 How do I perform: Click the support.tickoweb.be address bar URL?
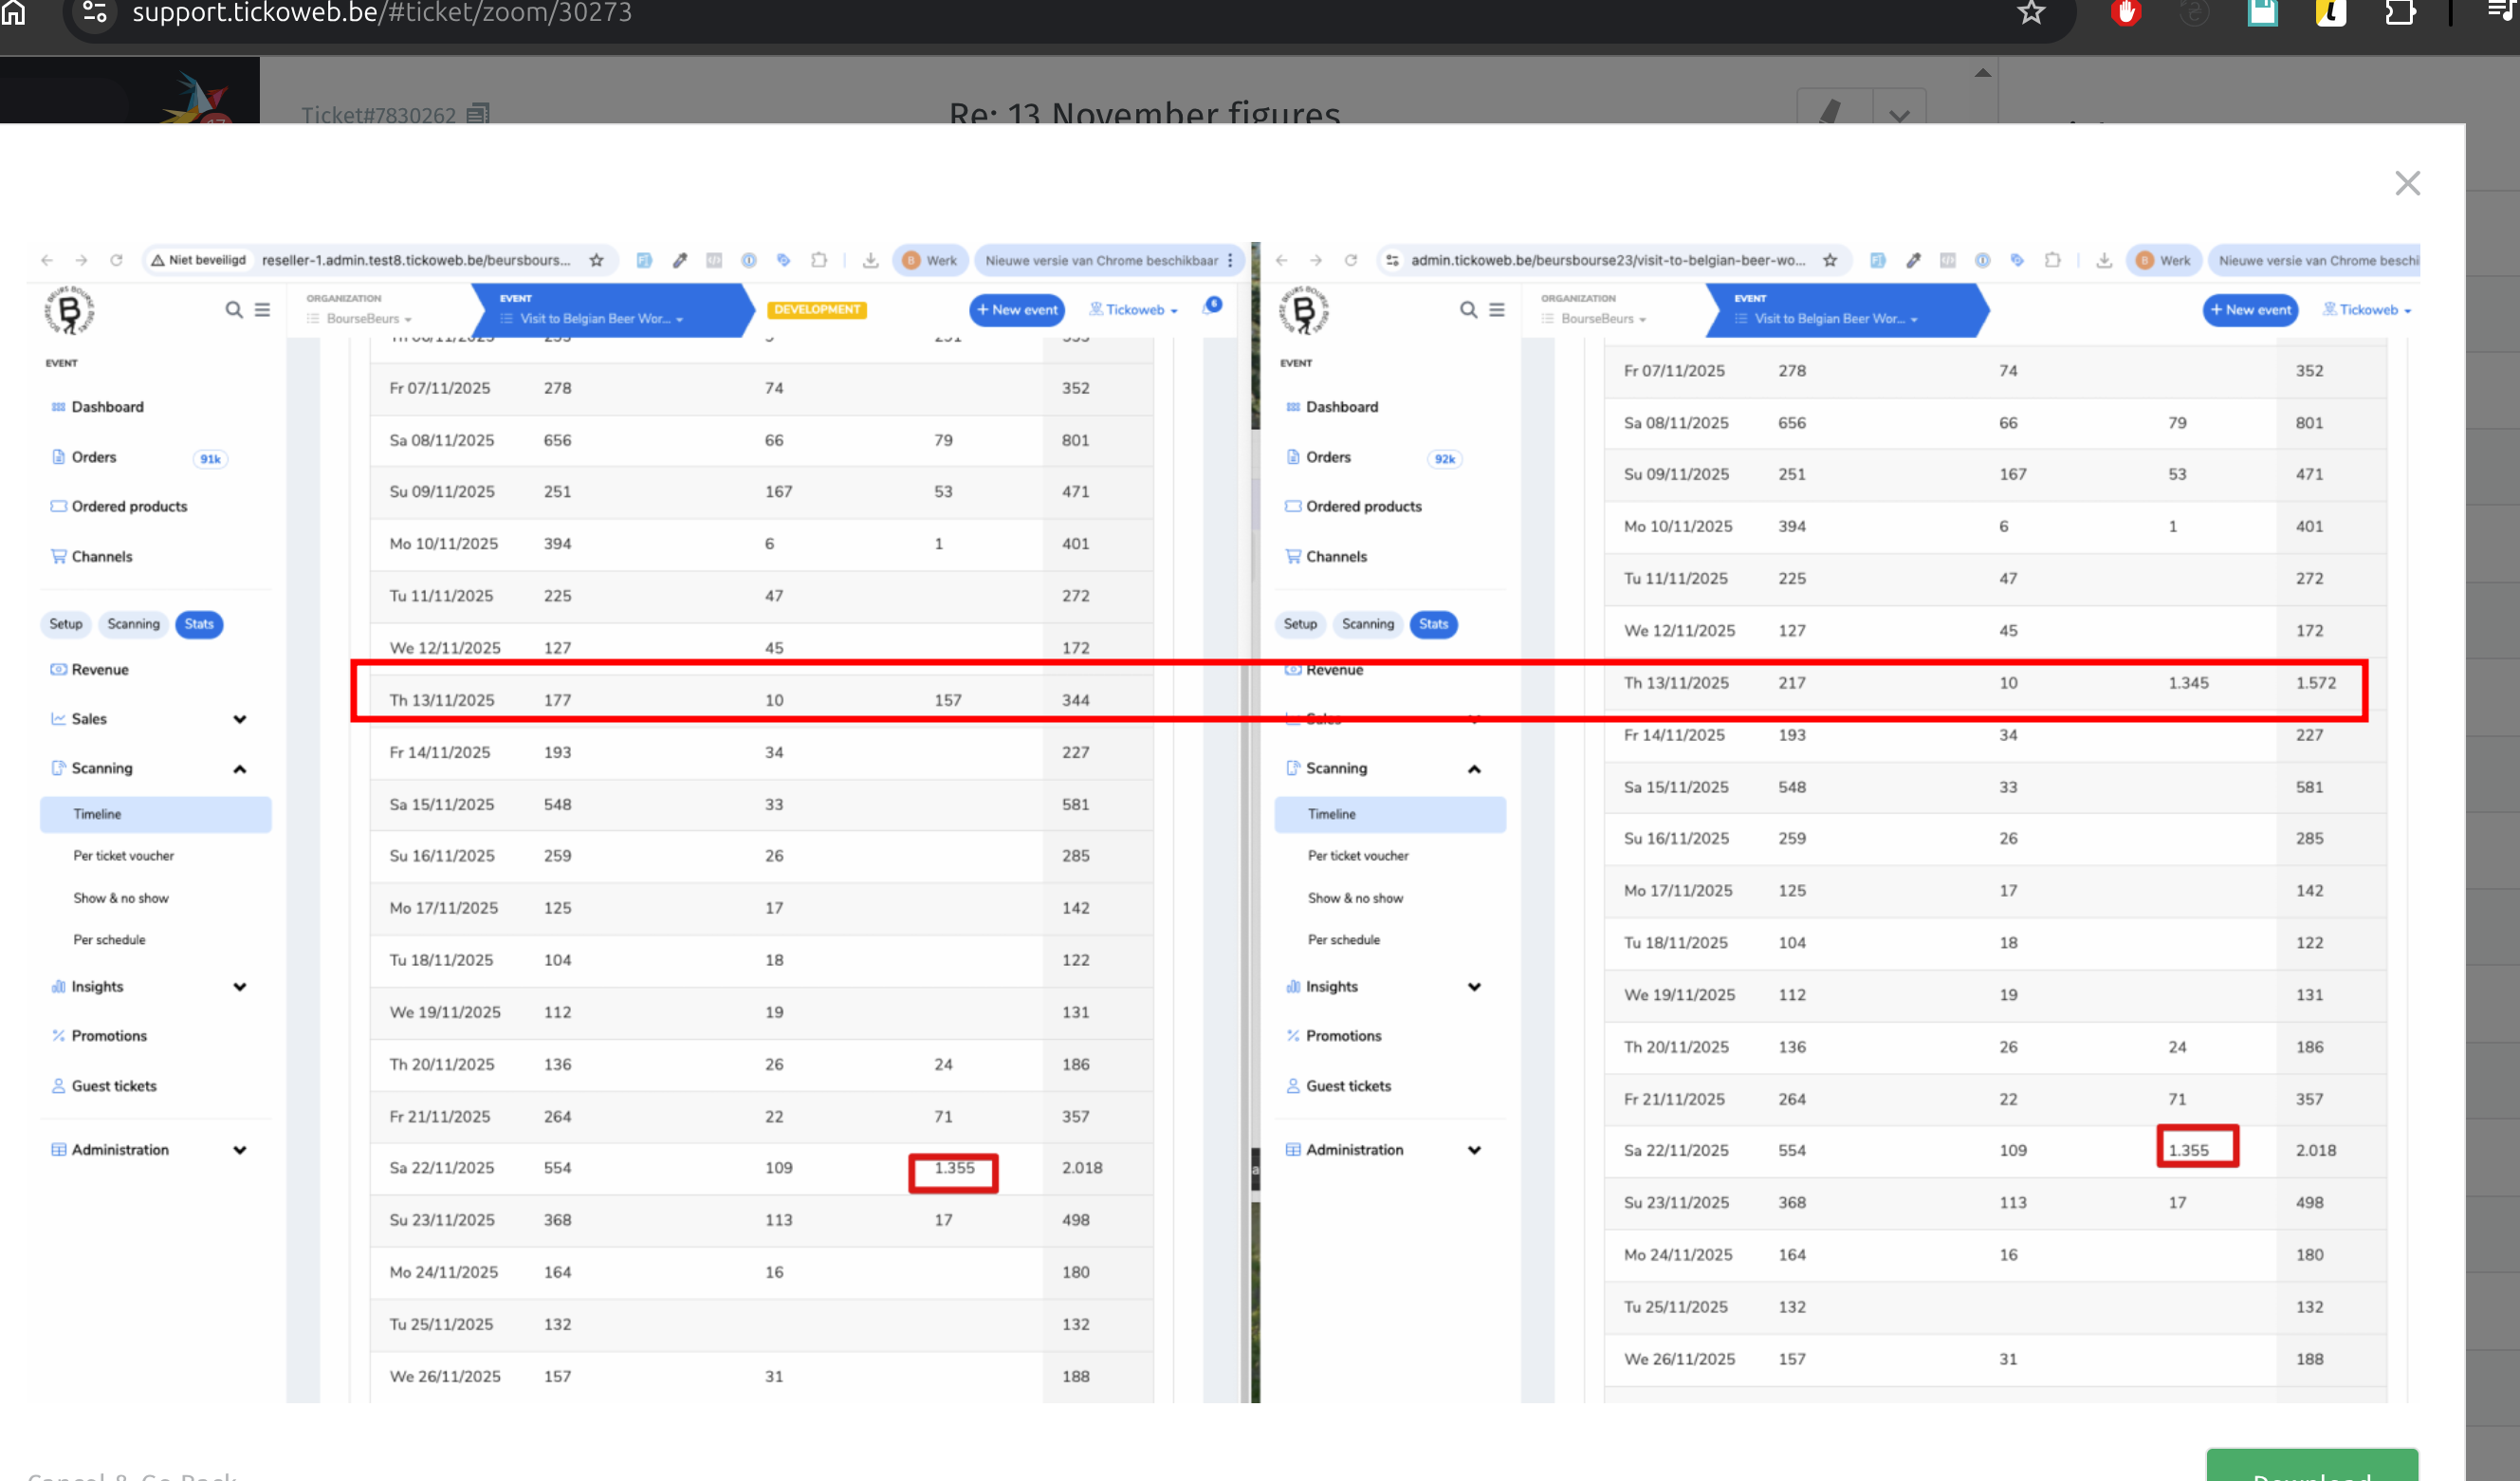click(x=382, y=13)
